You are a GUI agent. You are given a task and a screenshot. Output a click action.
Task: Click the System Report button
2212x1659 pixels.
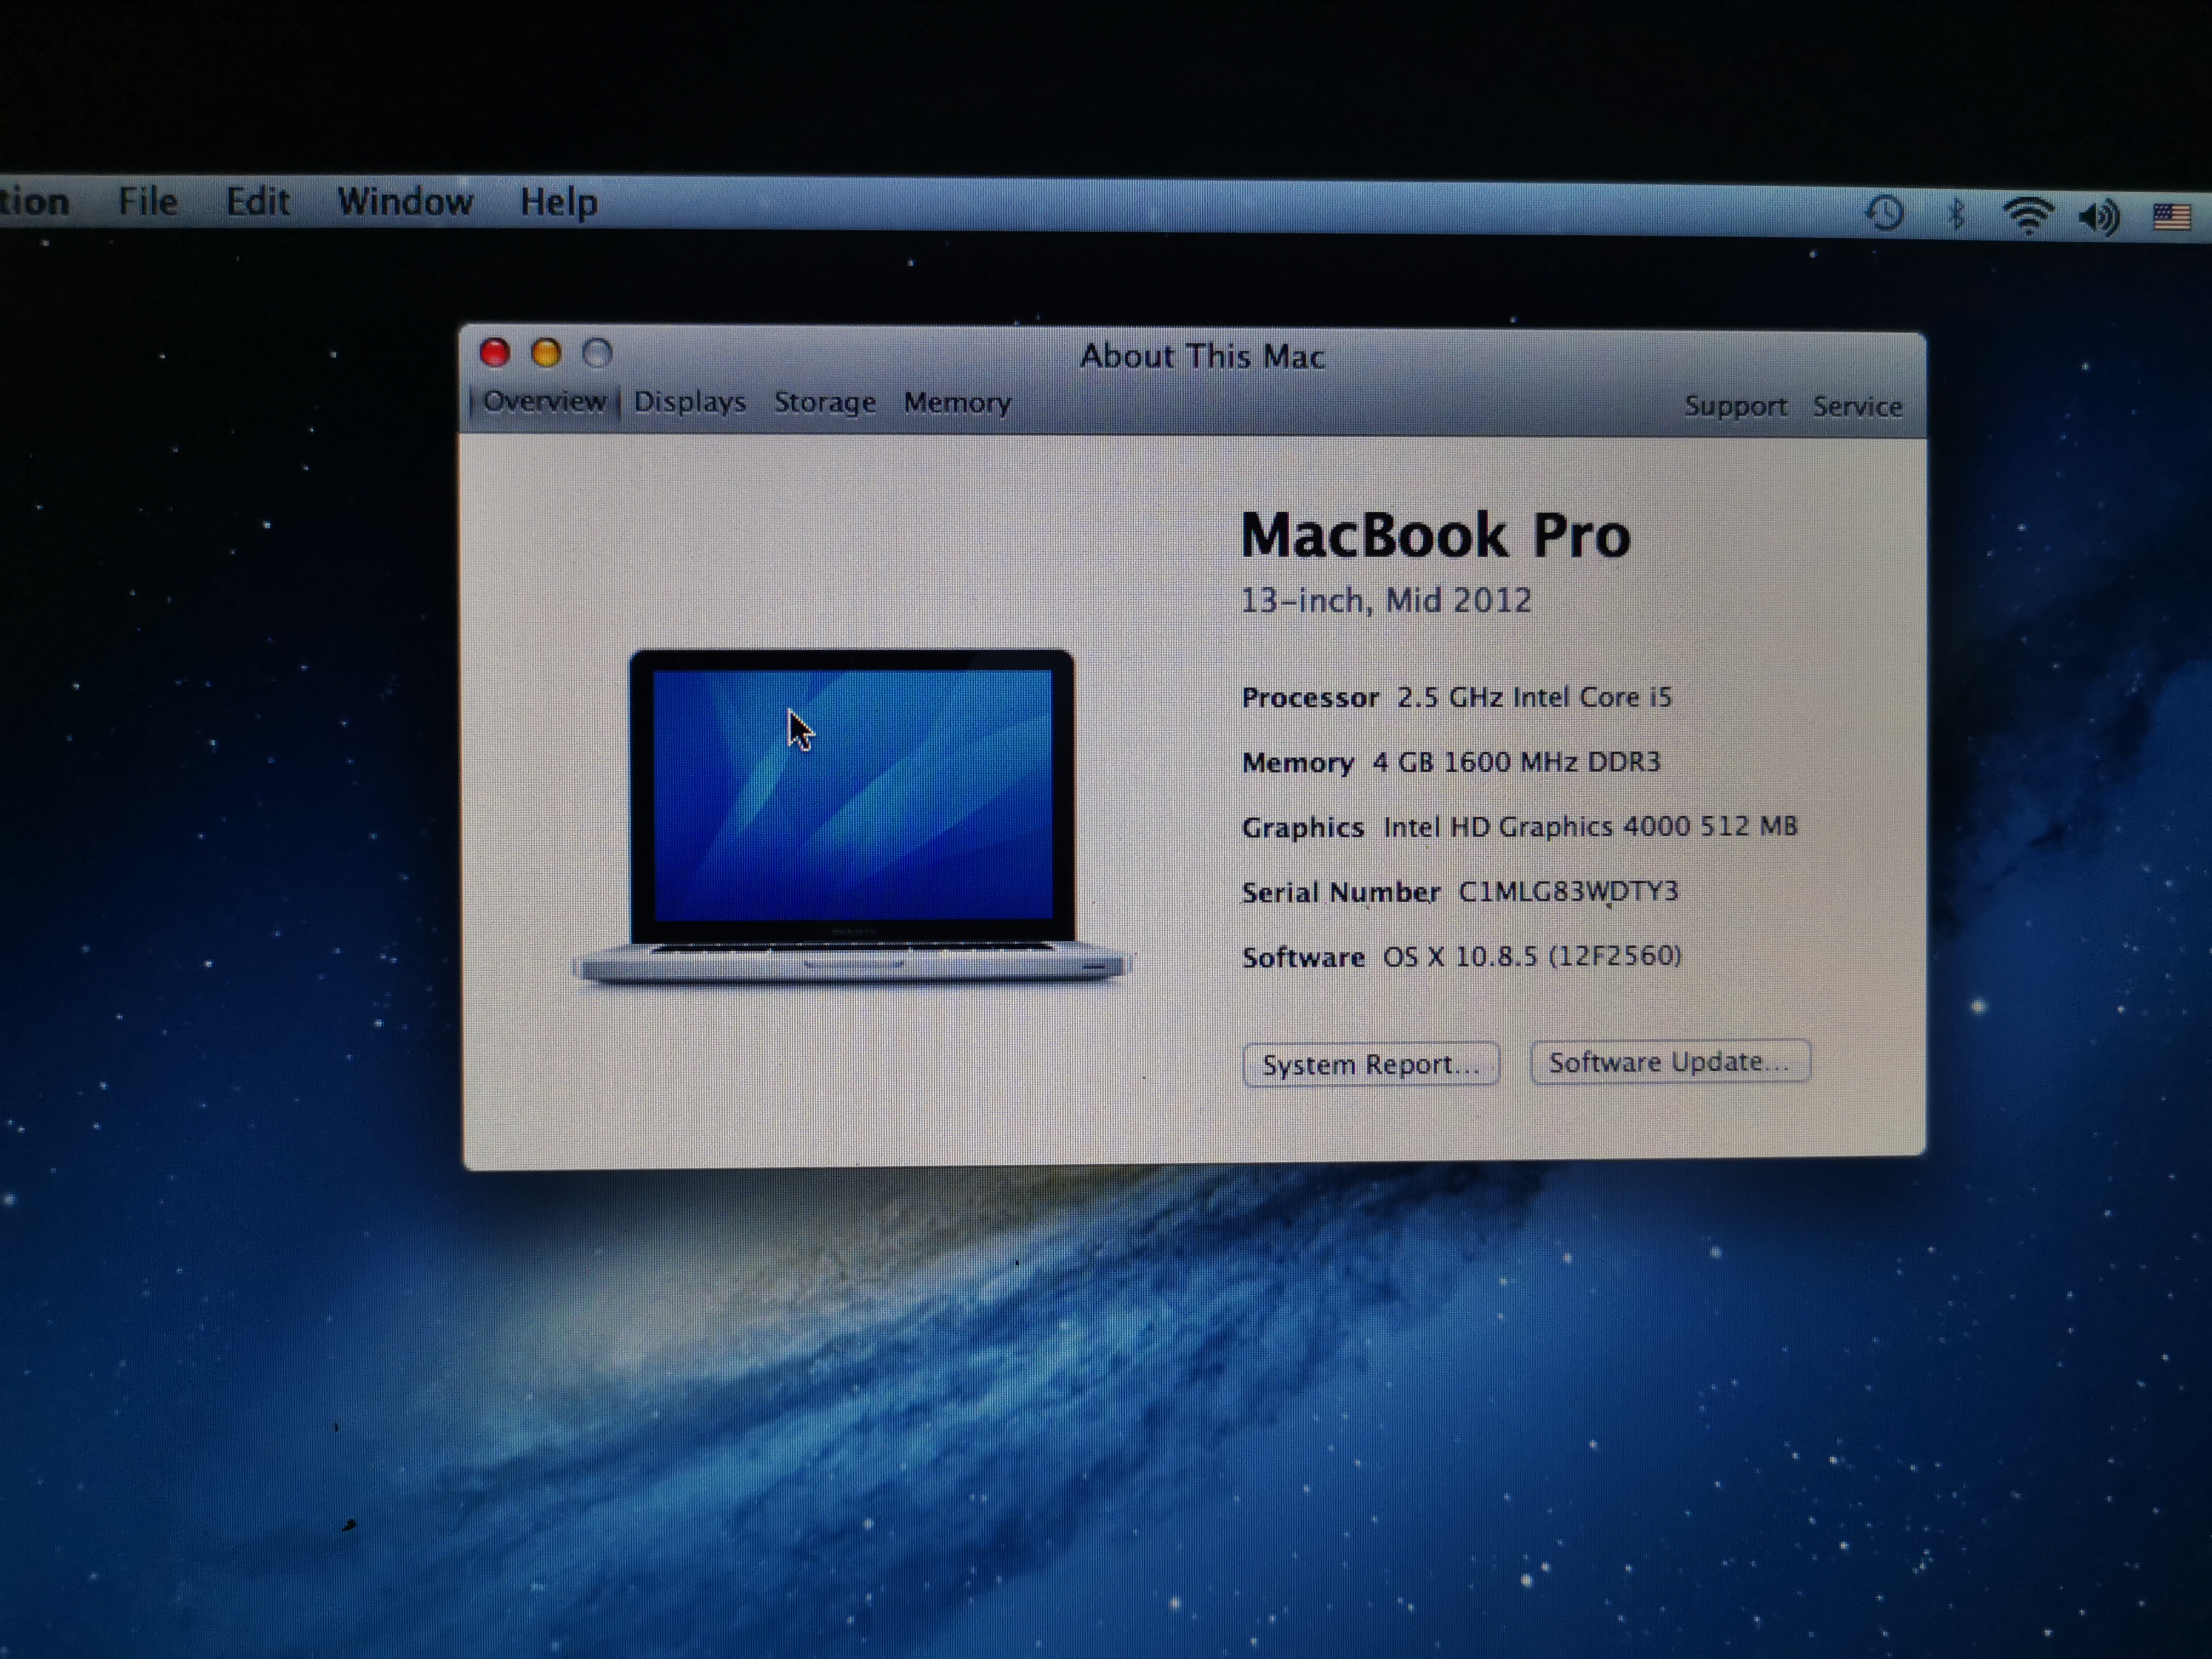[1370, 1064]
